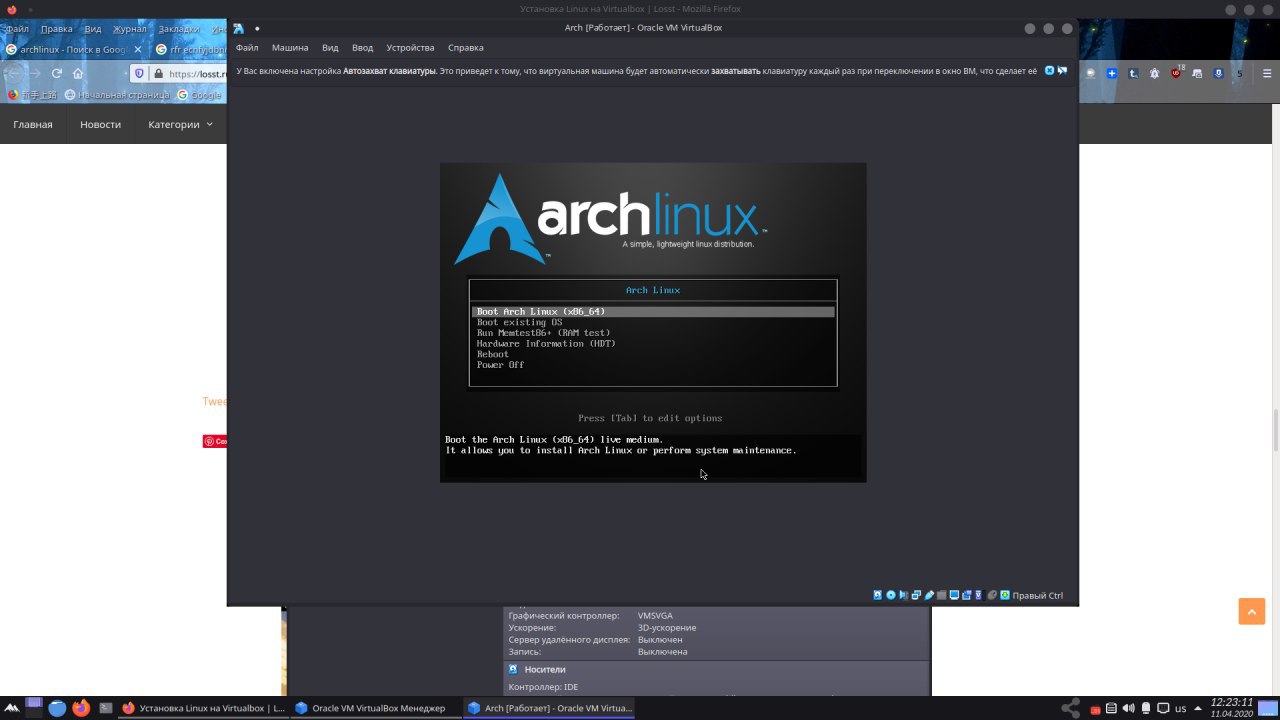The image size is (1280, 720).
Task: Open the Вид menu in VirtualBox VM window
Action: pos(330,47)
